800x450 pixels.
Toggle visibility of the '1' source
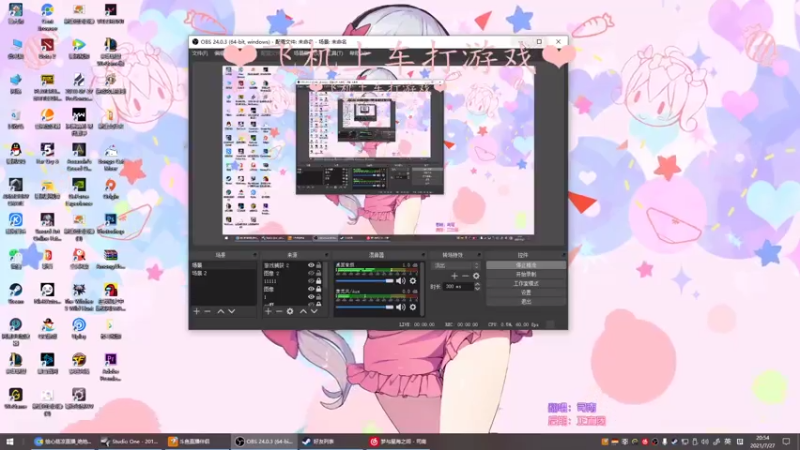(311, 296)
